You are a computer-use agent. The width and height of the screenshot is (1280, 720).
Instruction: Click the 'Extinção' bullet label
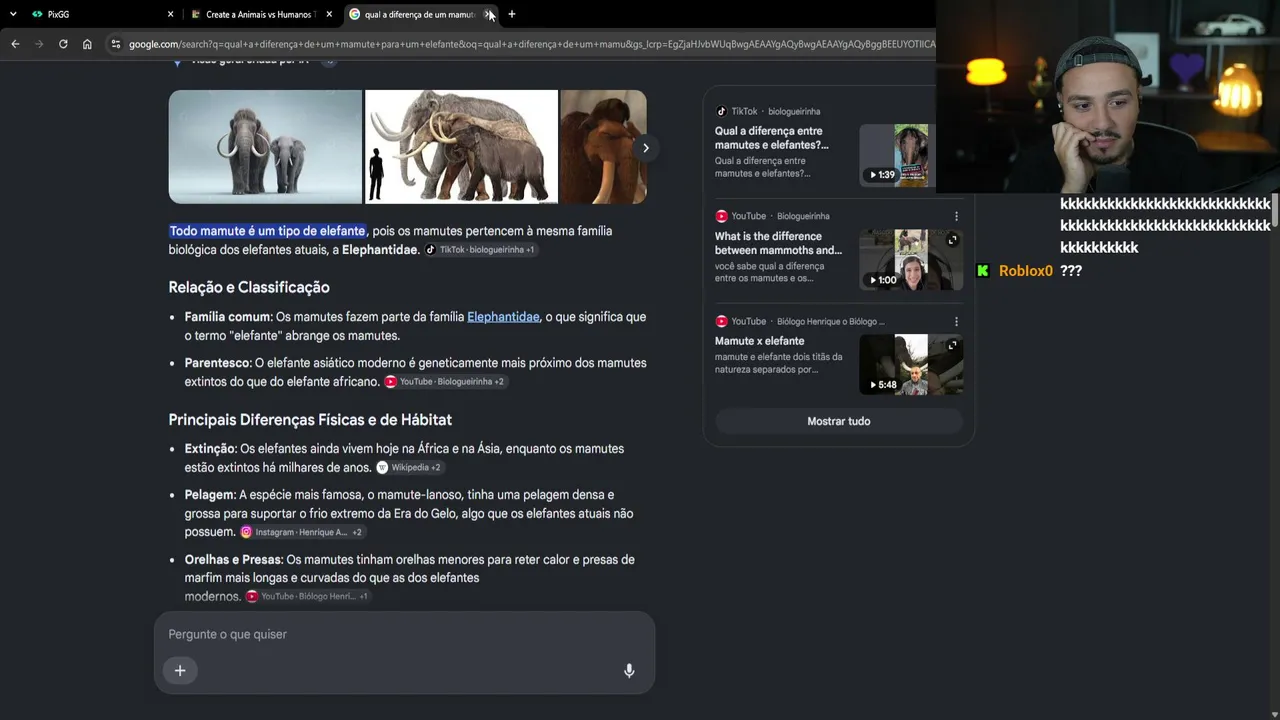coord(210,449)
